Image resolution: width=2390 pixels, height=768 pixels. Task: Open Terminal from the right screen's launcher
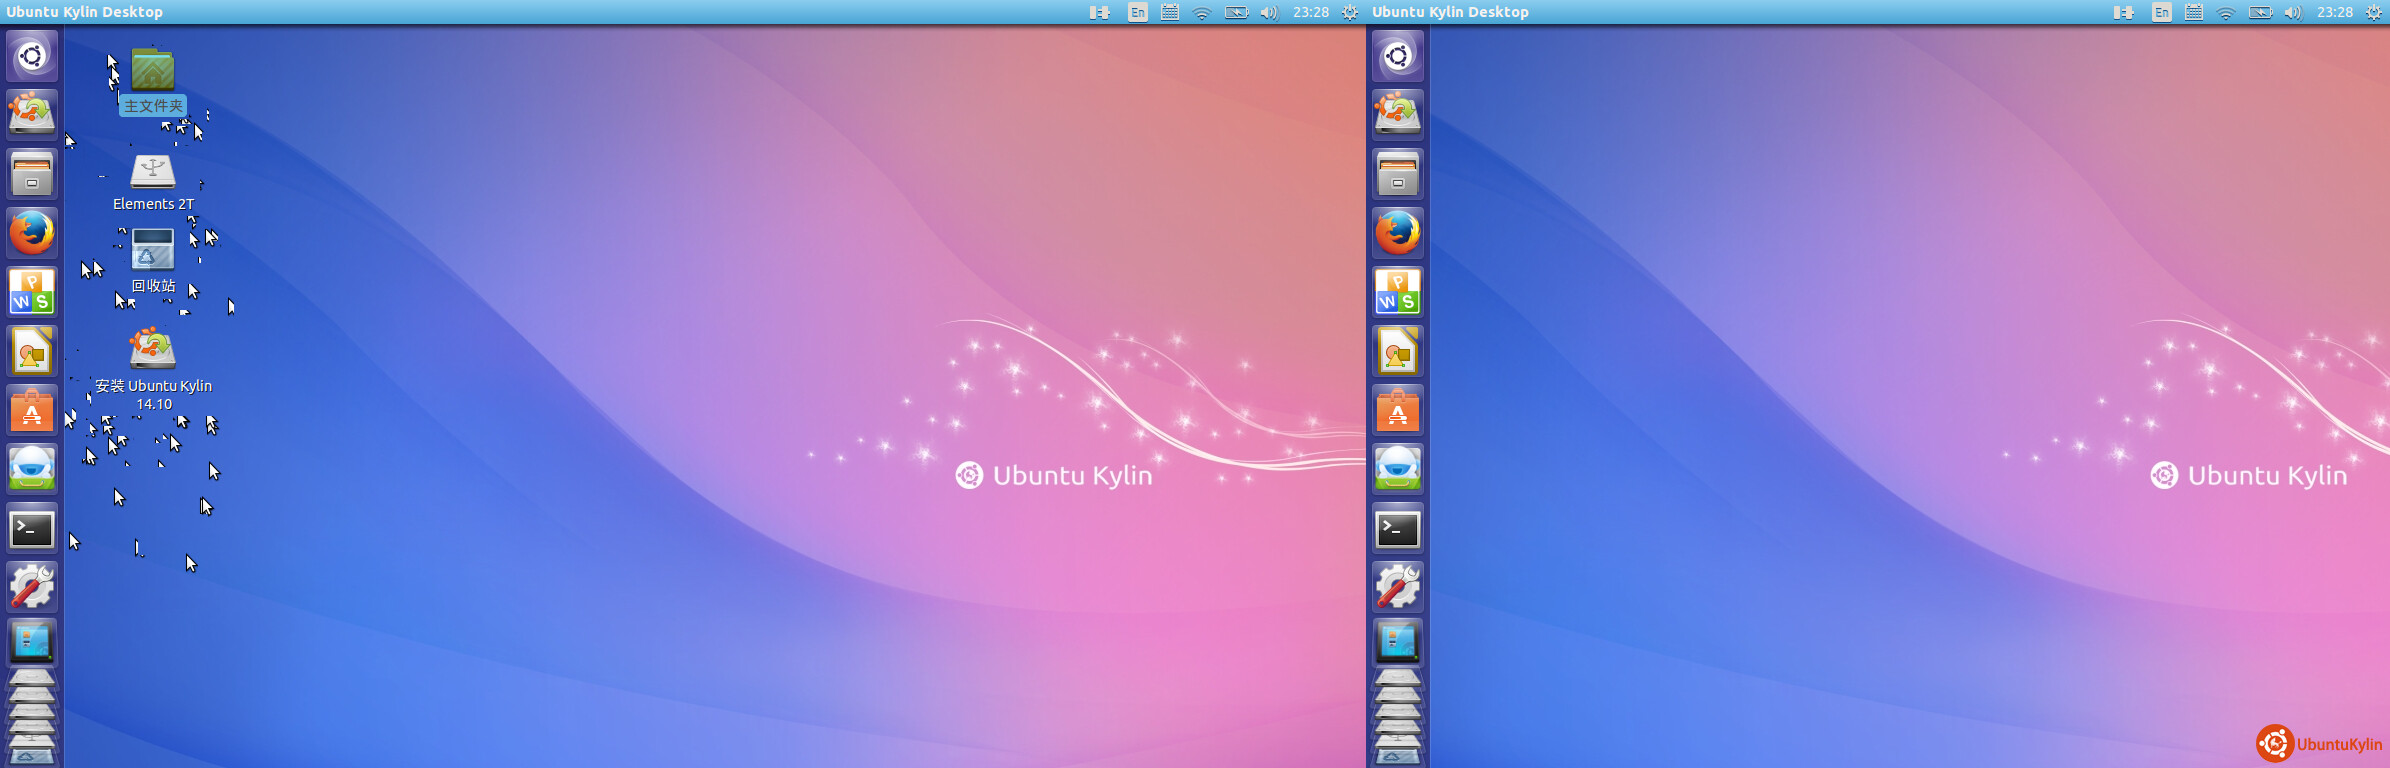click(1398, 529)
